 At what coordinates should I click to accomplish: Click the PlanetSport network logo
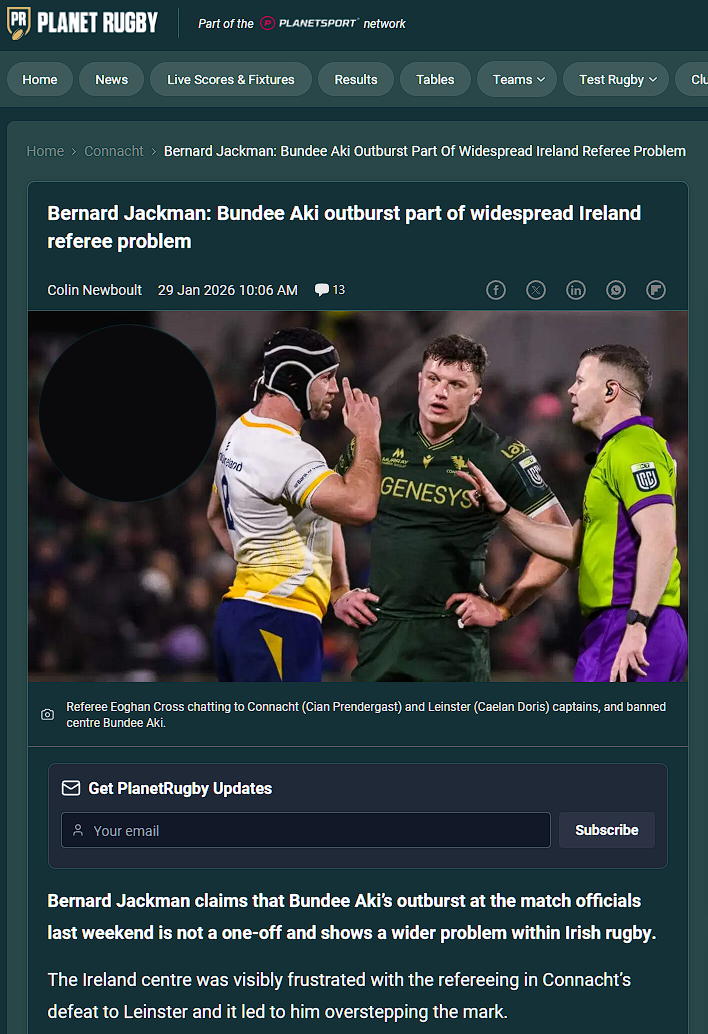click(x=309, y=23)
